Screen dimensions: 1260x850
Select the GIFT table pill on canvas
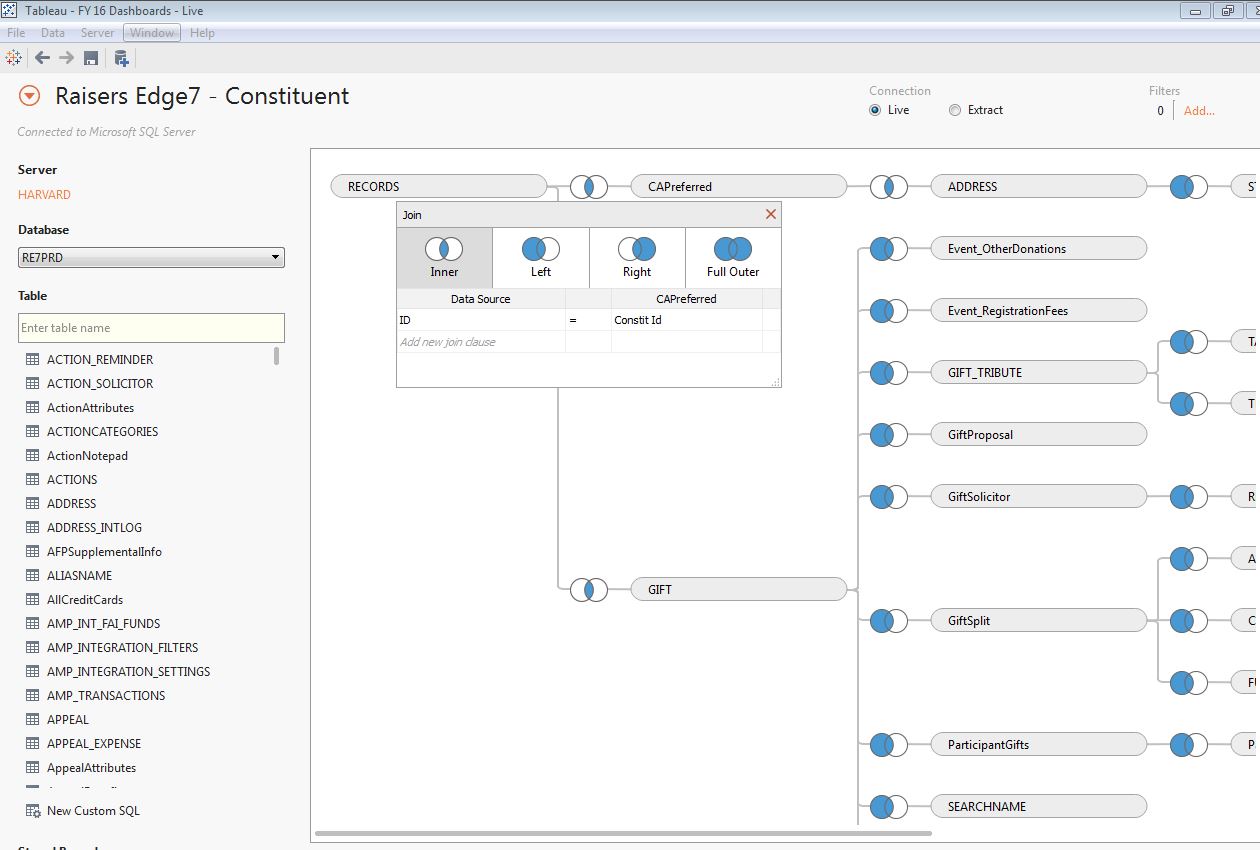pyautogui.click(x=739, y=590)
